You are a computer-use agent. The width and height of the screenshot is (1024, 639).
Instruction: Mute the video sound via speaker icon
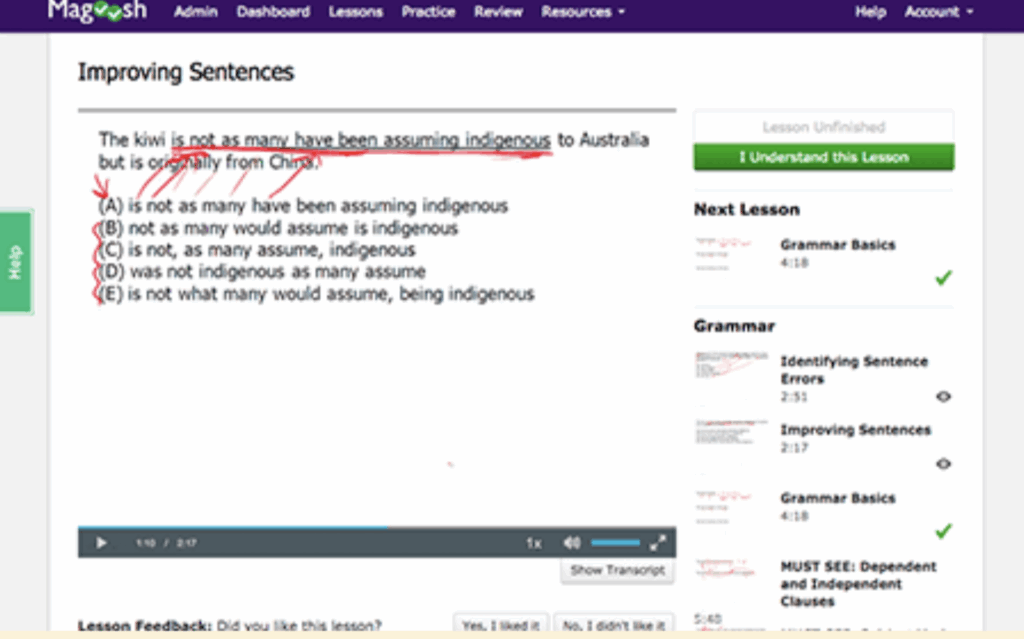tap(571, 542)
